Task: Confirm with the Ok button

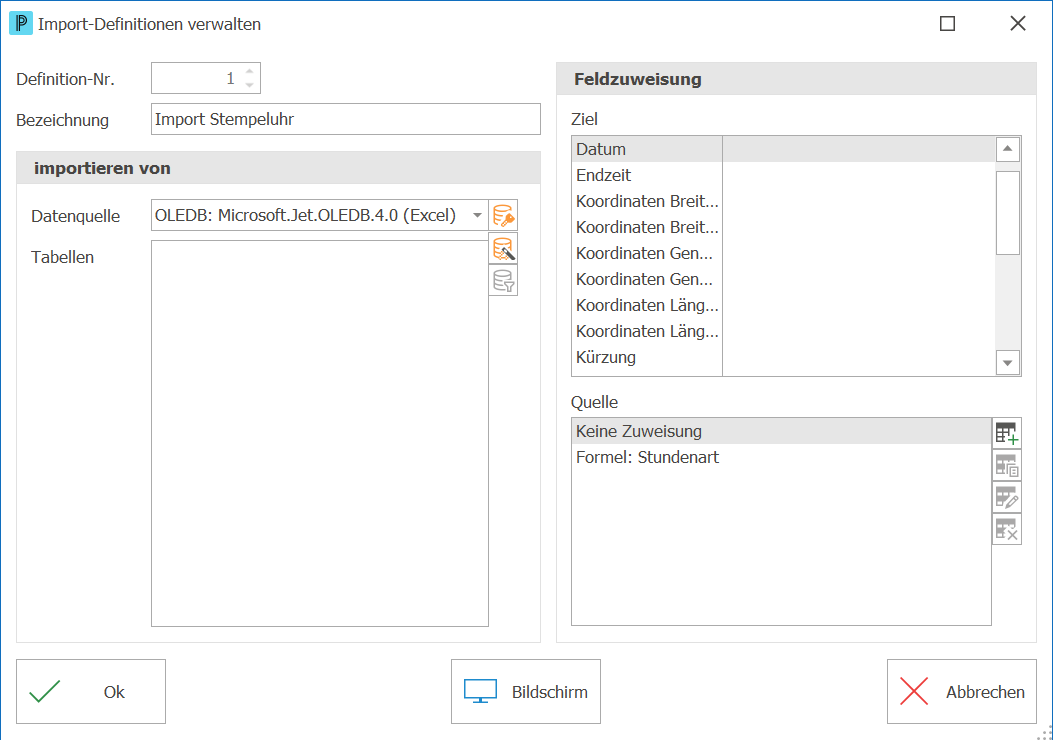Action: coord(91,692)
